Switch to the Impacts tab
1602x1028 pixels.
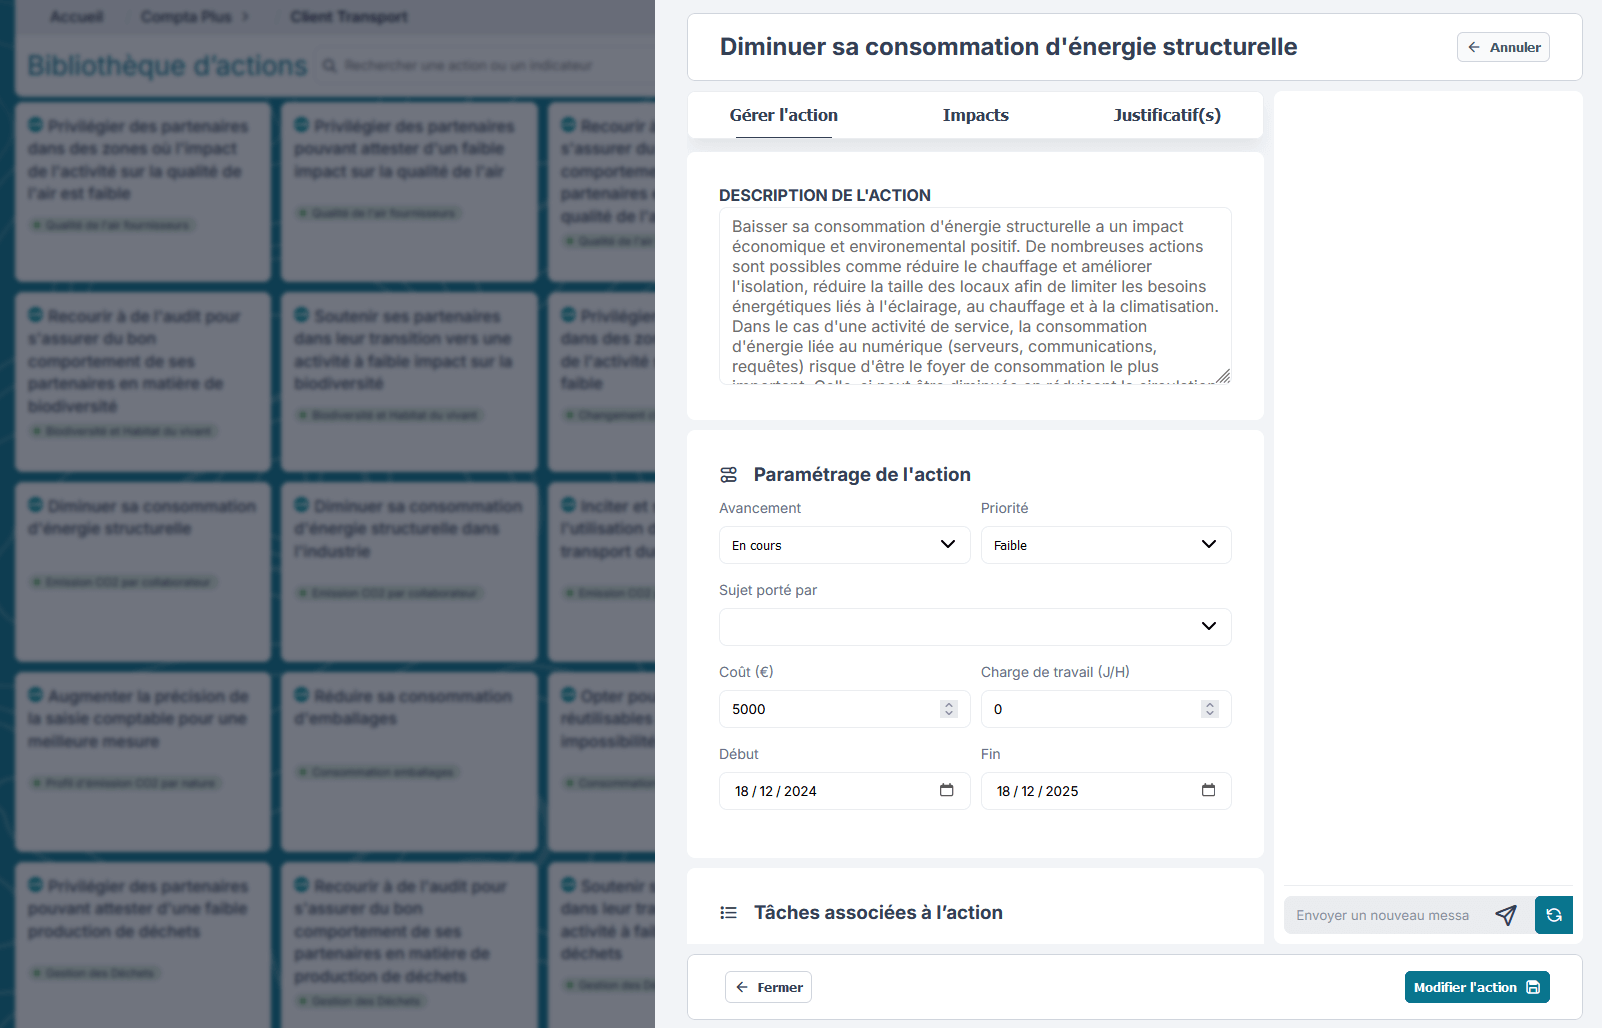(x=976, y=115)
